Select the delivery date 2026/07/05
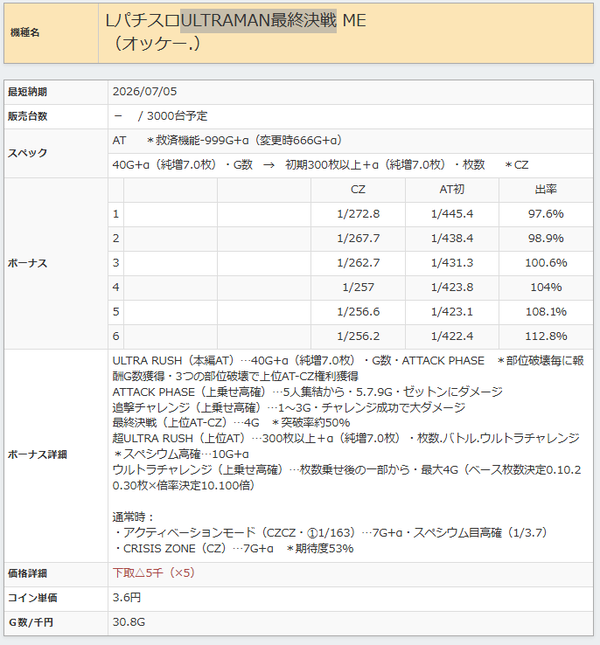The width and height of the screenshot is (600, 645). (x=145, y=91)
